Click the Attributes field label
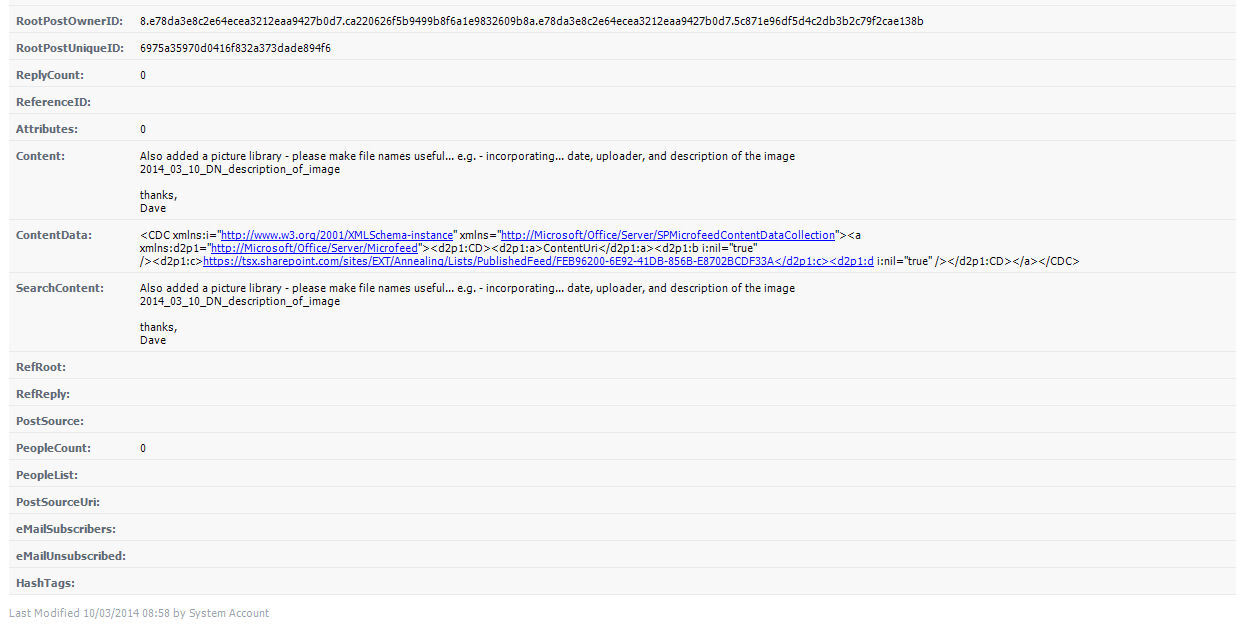Image resolution: width=1243 pixels, height=624 pixels. click(x=47, y=129)
